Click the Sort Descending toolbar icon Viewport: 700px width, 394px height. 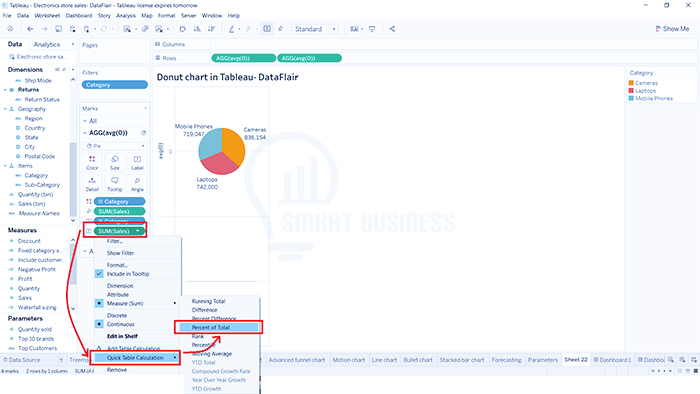pyautogui.click(x=211, y=29)
